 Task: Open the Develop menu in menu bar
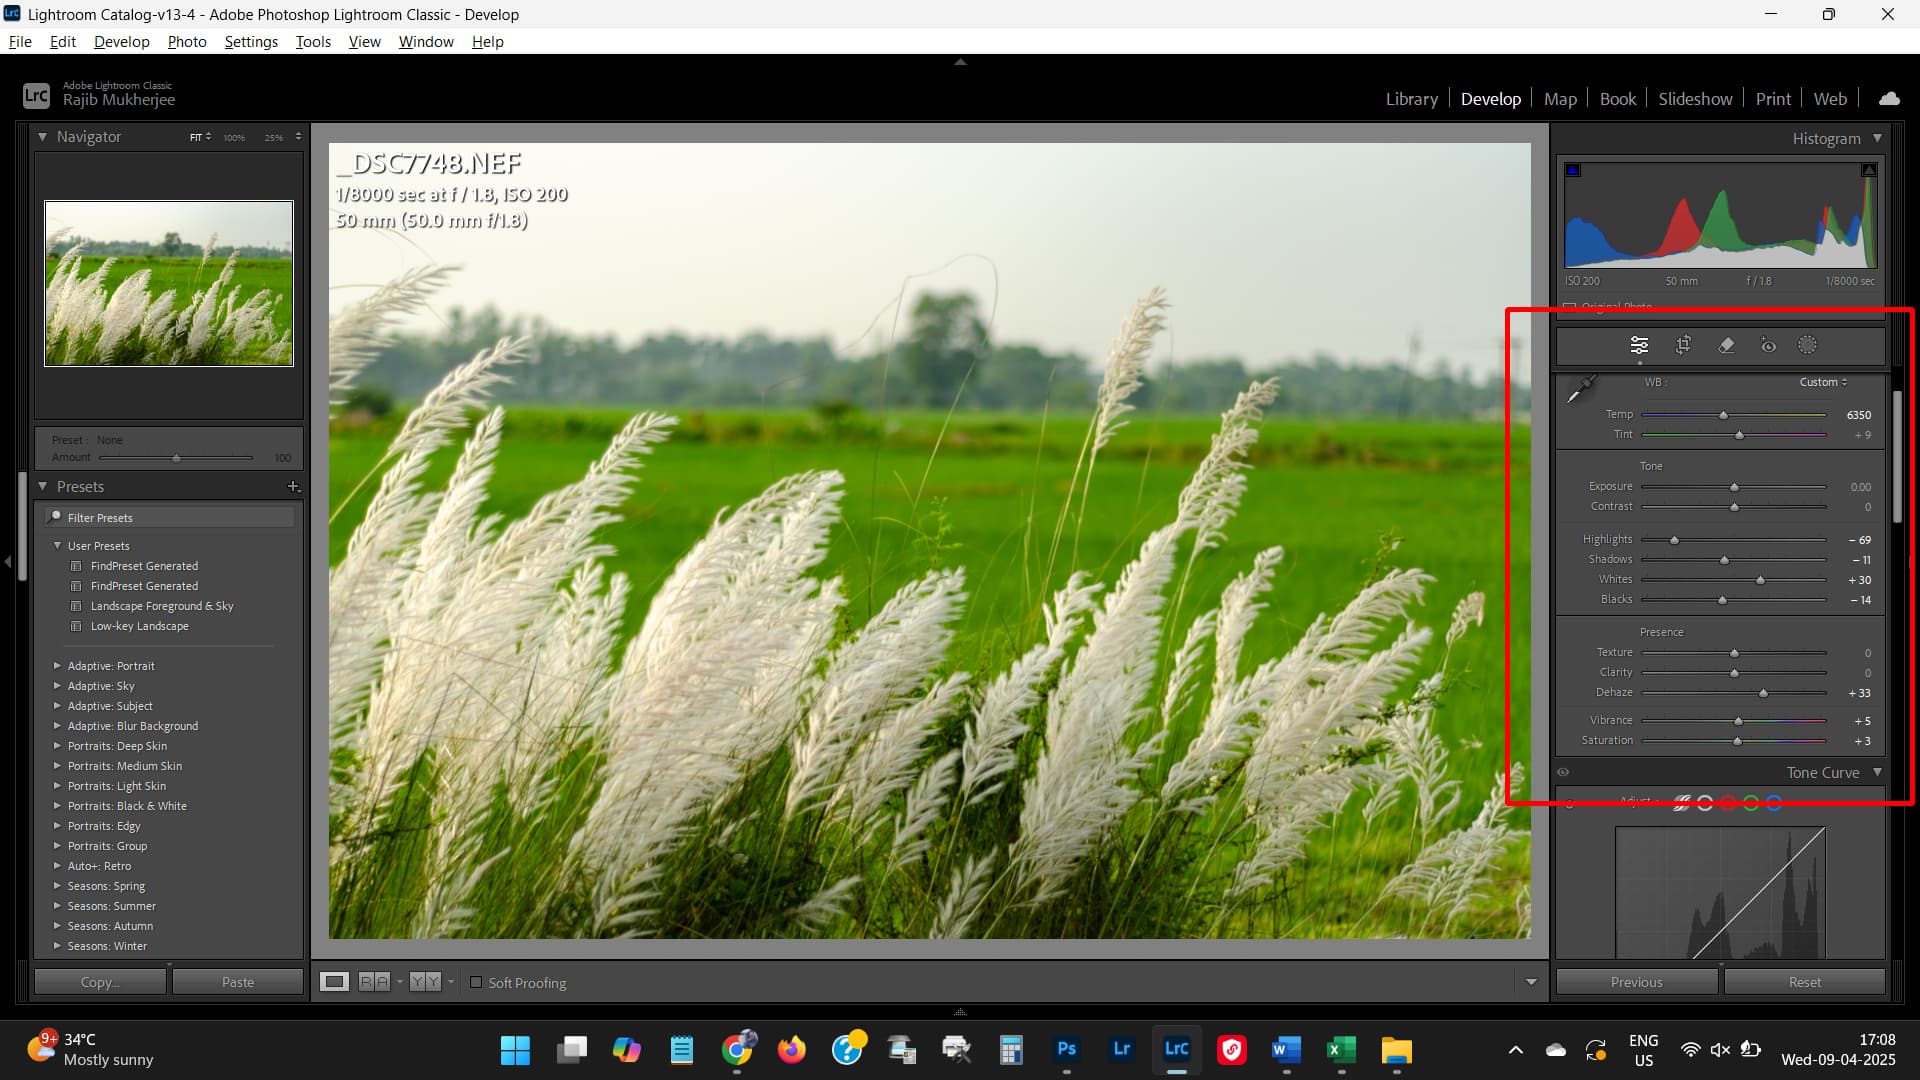(121, 41)
